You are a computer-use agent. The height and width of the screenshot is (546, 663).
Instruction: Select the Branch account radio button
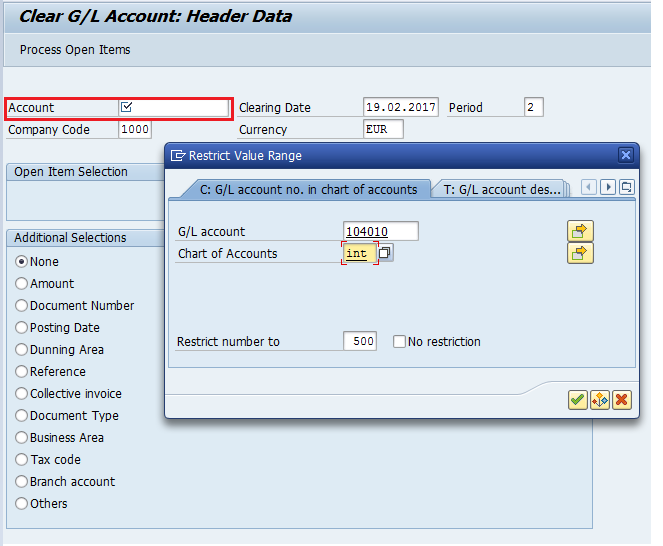[x=21, y=481]
